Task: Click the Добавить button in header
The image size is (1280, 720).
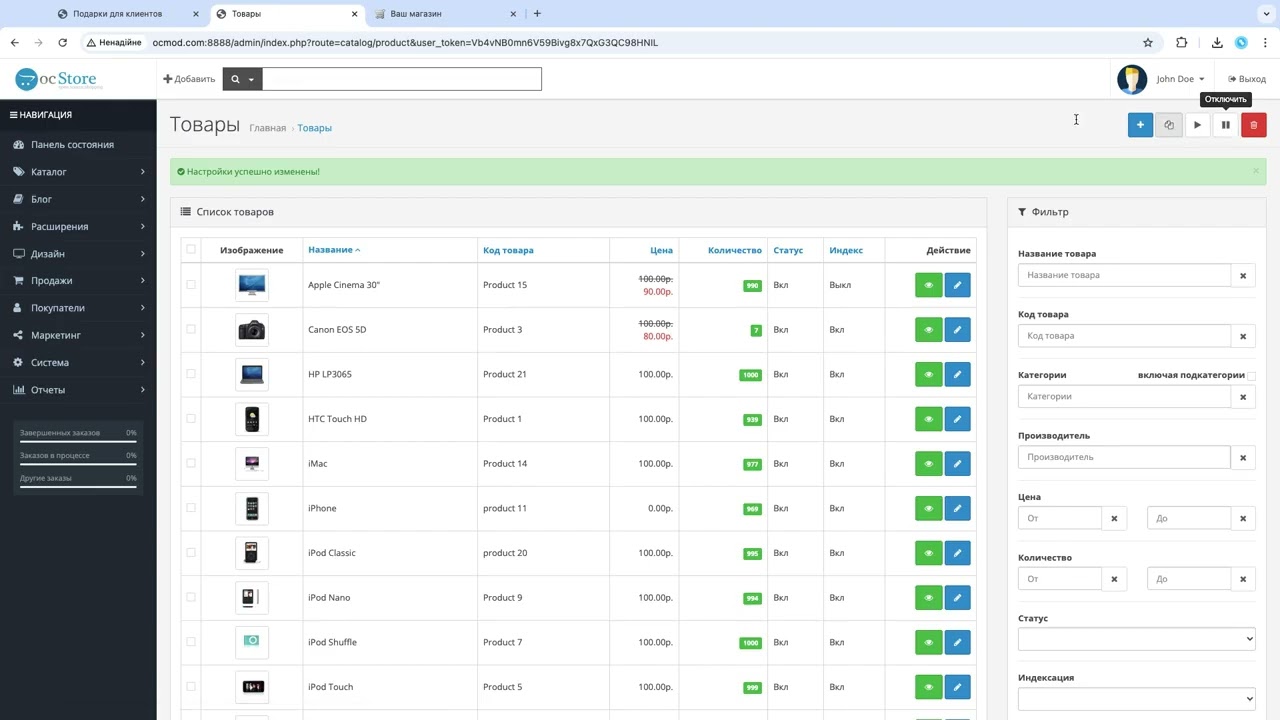Action: pyautogui.click(x=189, y=79)
